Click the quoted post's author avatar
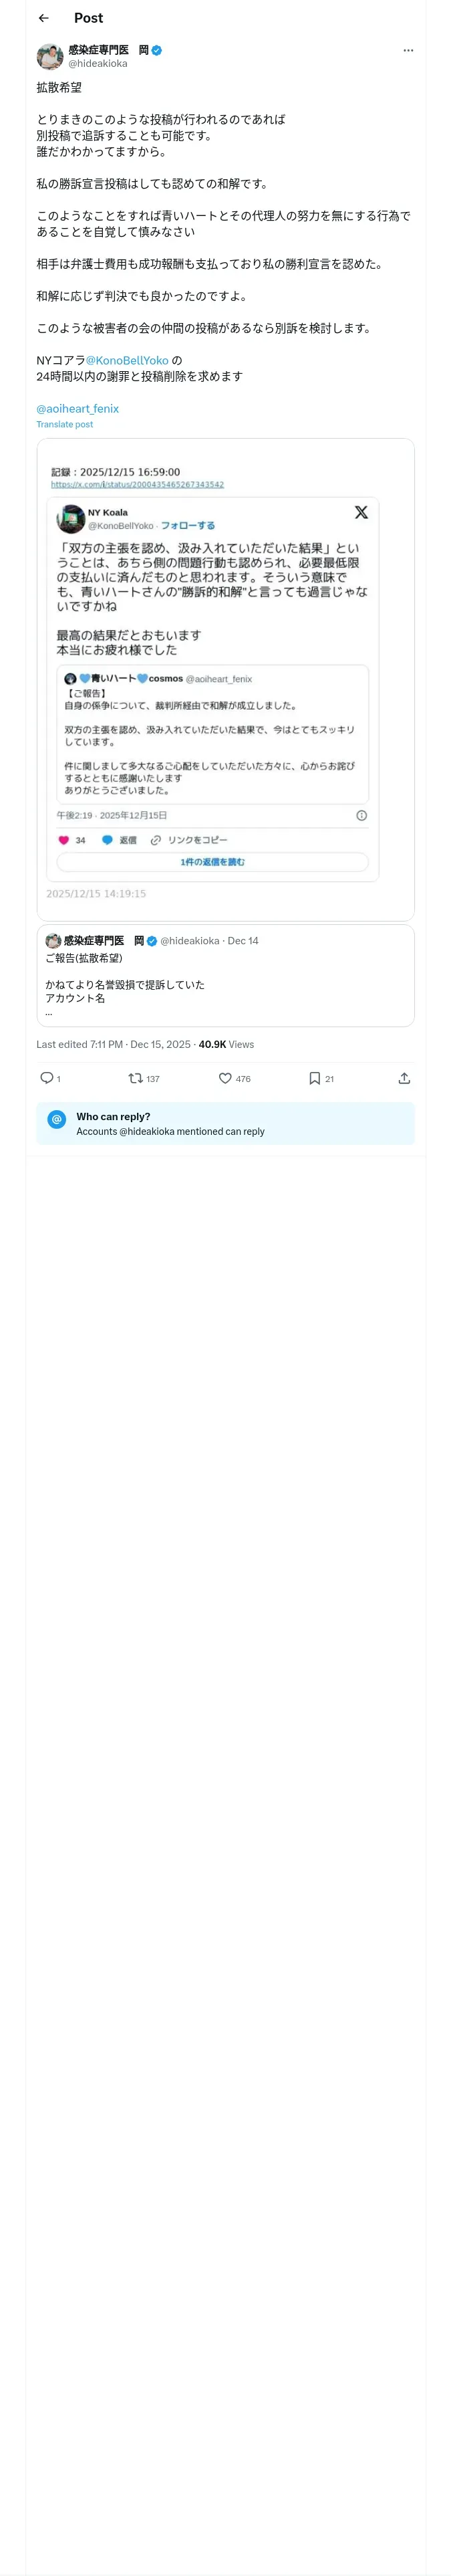The height and width of the screenshot is (2576, 451). pos(53,941)
